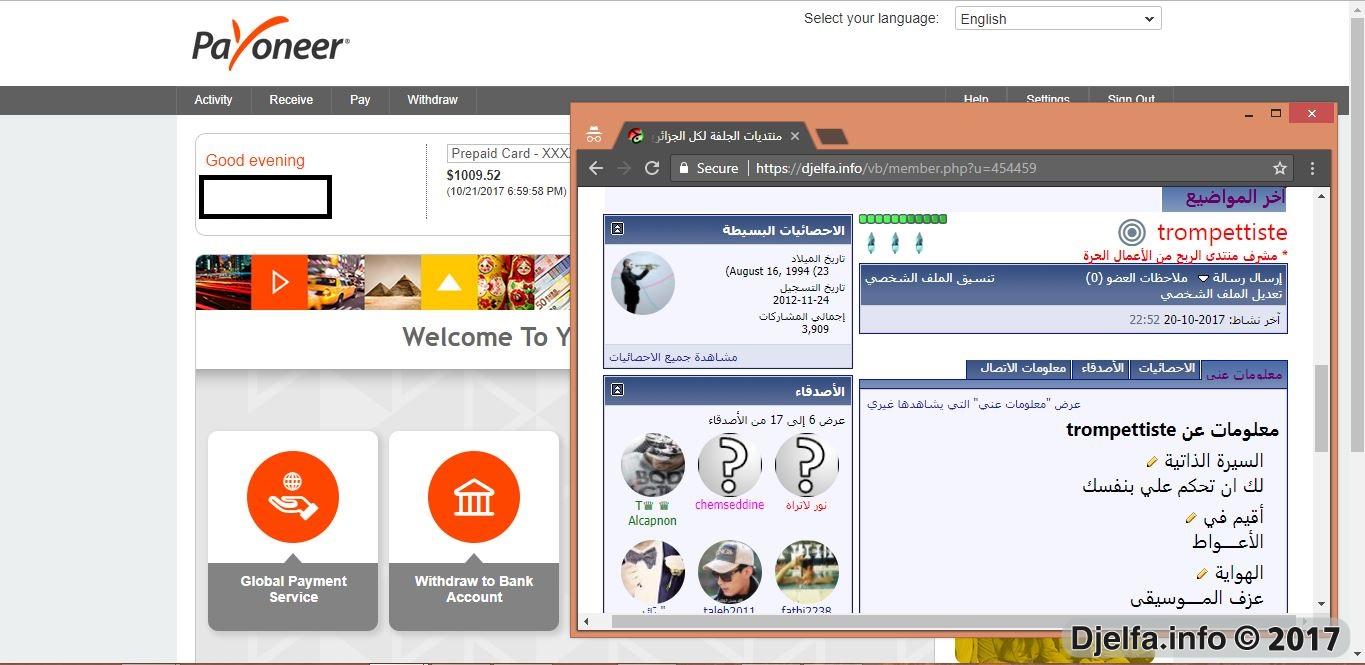This screenshot has height=665, width=1365.
Task: Bookmark the page with star icon
Action: [x=1279, y=168]
